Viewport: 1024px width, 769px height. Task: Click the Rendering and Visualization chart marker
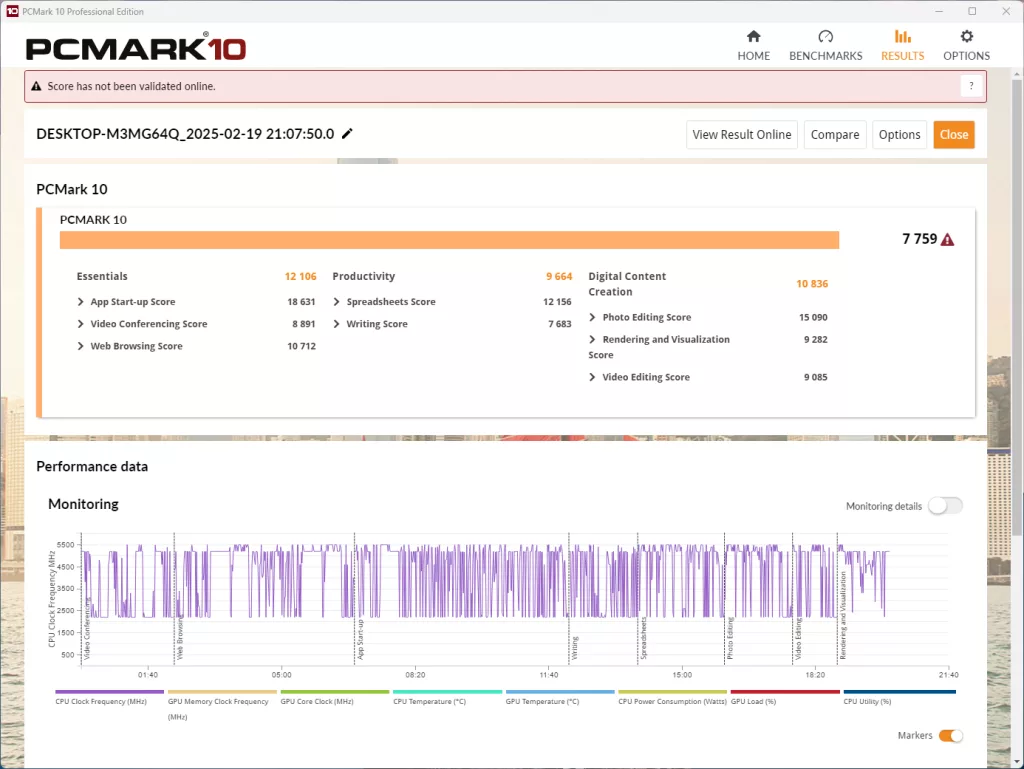pos(842,616)
